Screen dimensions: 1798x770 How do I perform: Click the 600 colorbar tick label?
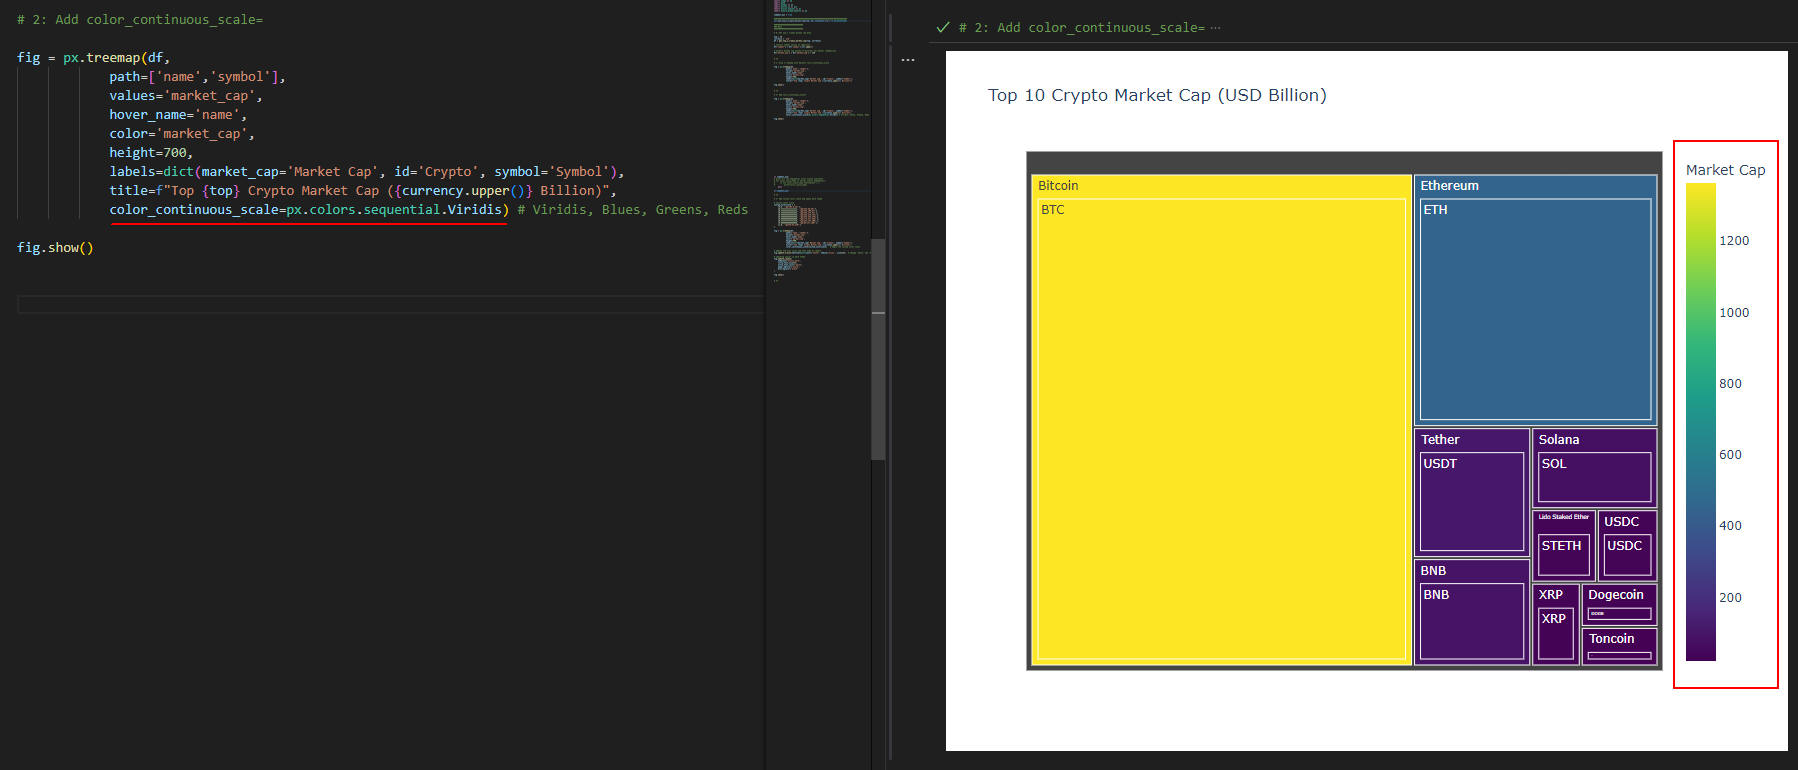click(1730, 455)
